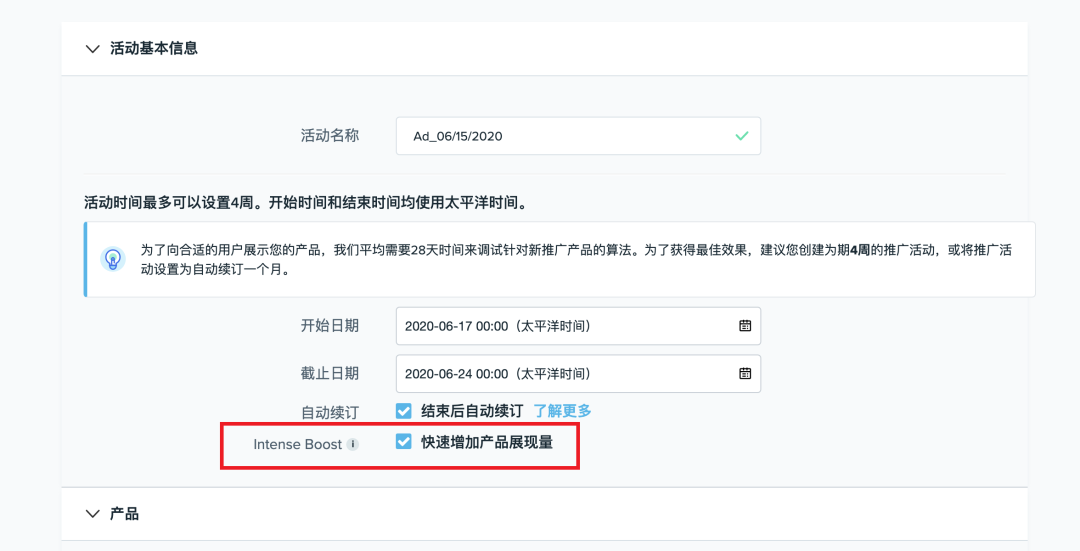Click the 活动名称 input field
This screenshot has width=1080, height=551.
click(x=578, y=136)
